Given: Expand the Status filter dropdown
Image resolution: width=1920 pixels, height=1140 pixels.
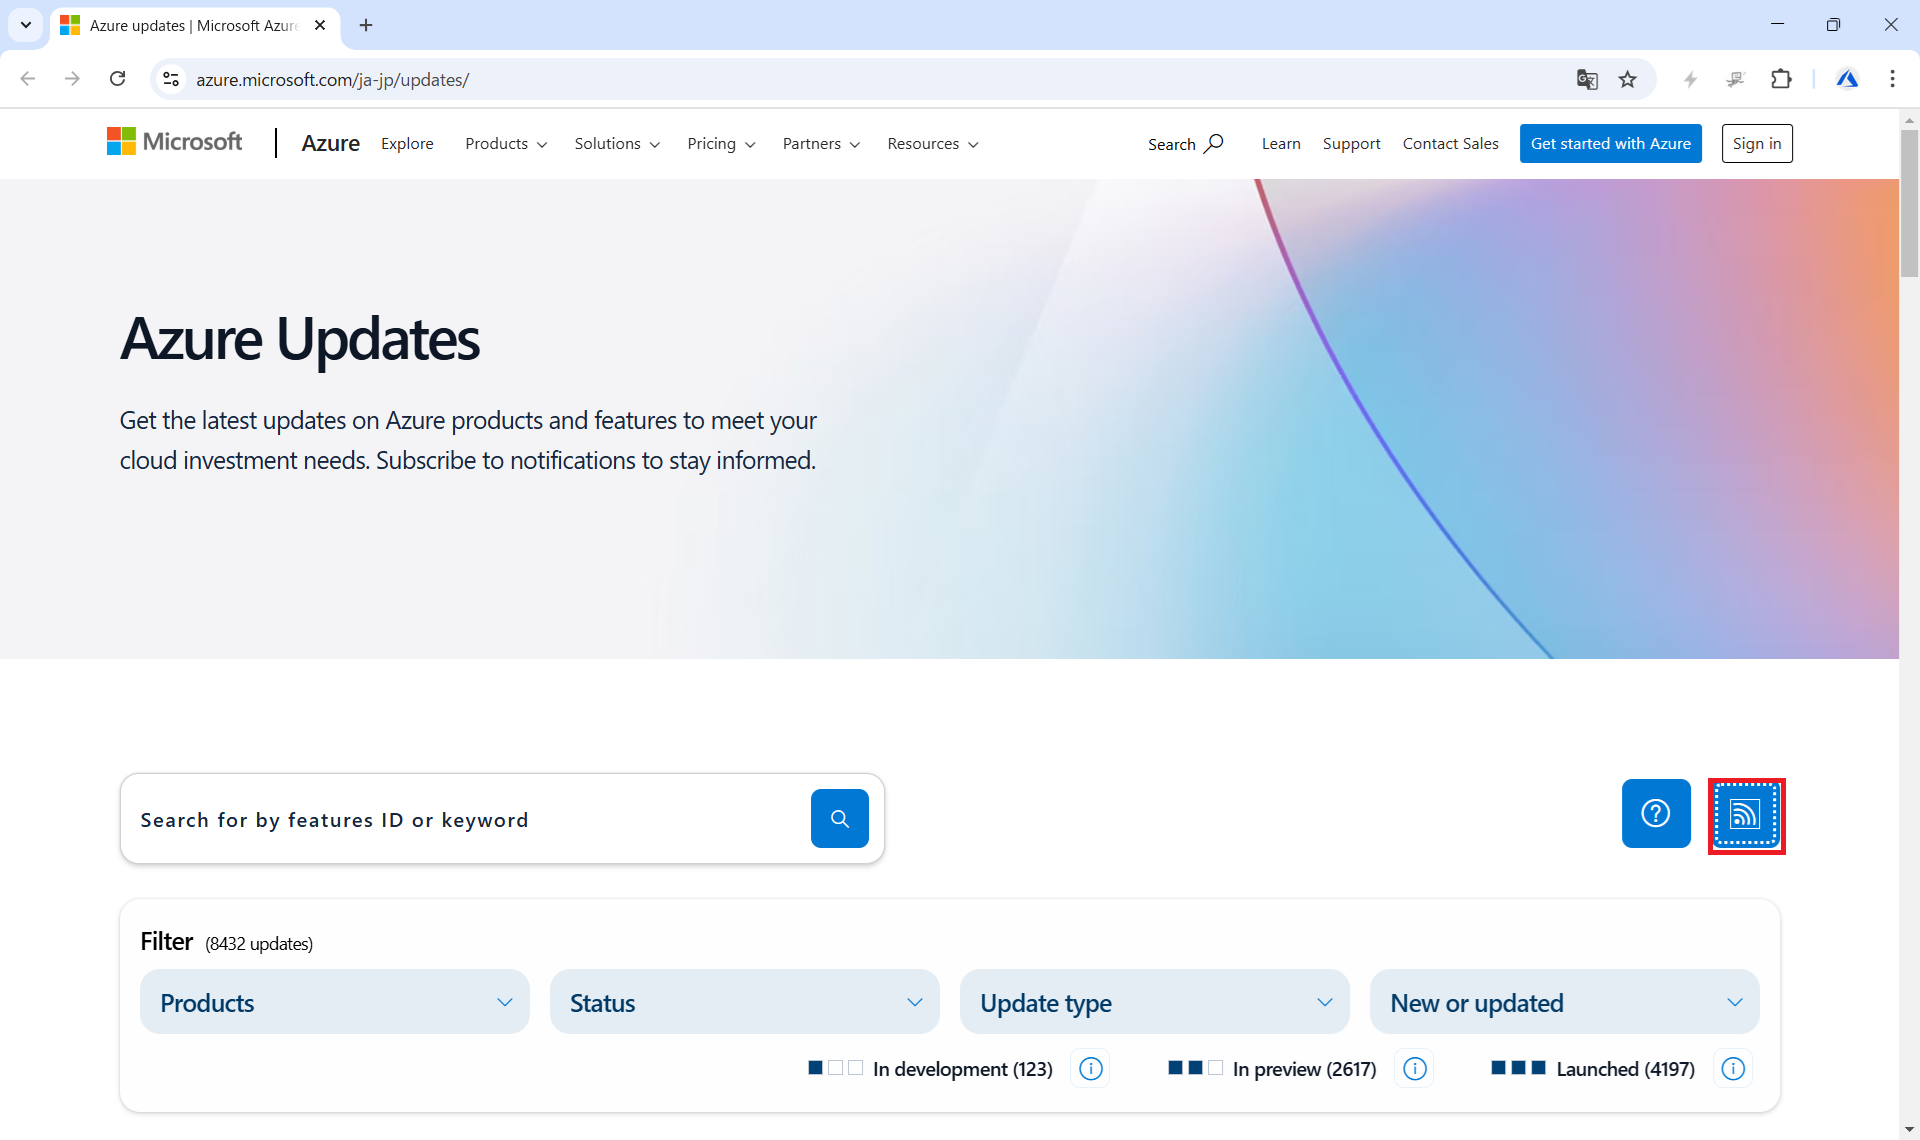Looking at the screenshot, I should (745, 1002).
